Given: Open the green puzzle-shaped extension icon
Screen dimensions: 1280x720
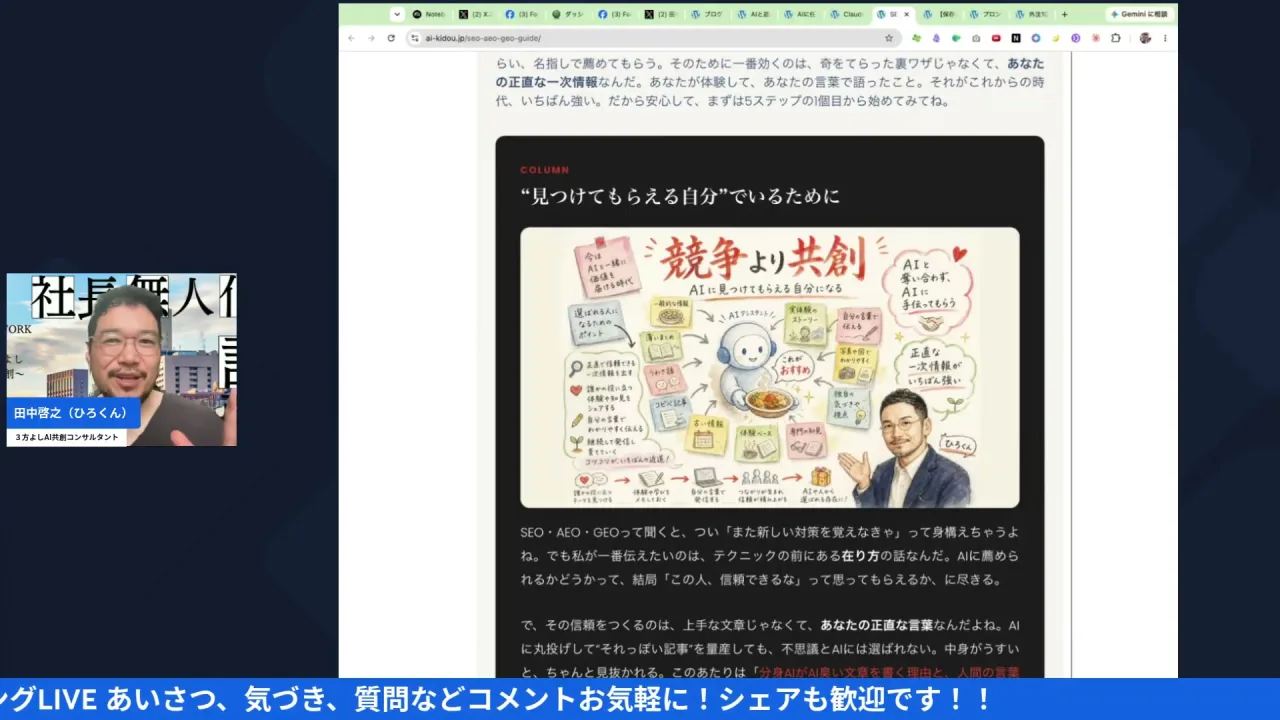Looking at the screenshot, I should click(916, 38).
